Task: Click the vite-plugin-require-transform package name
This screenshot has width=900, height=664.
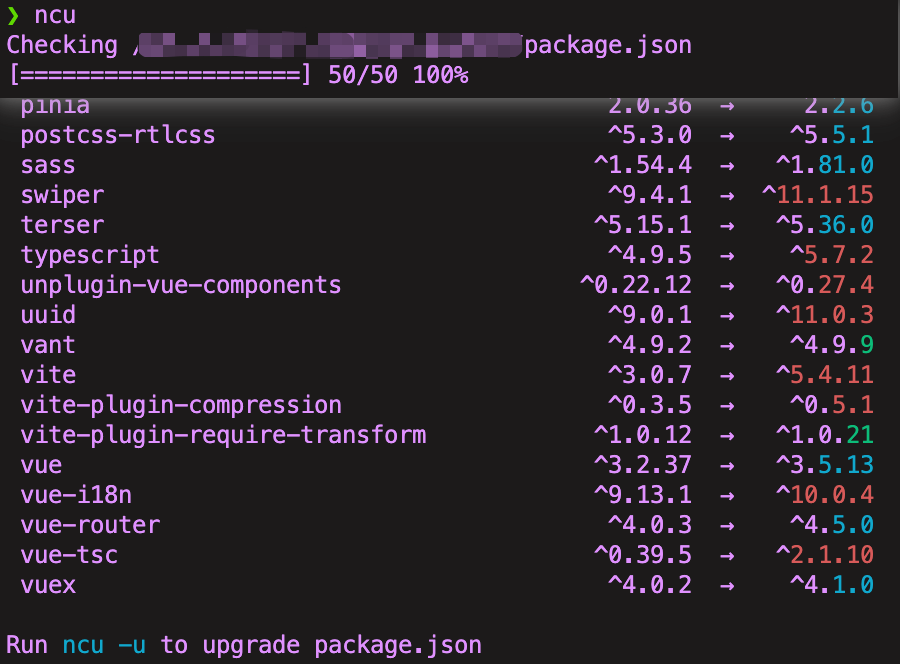Action: [x=223, y=435]
